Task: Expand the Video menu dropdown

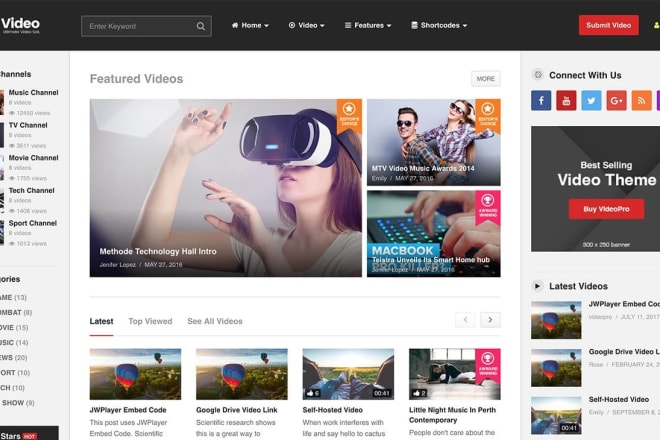Action: tap(306, 25)
